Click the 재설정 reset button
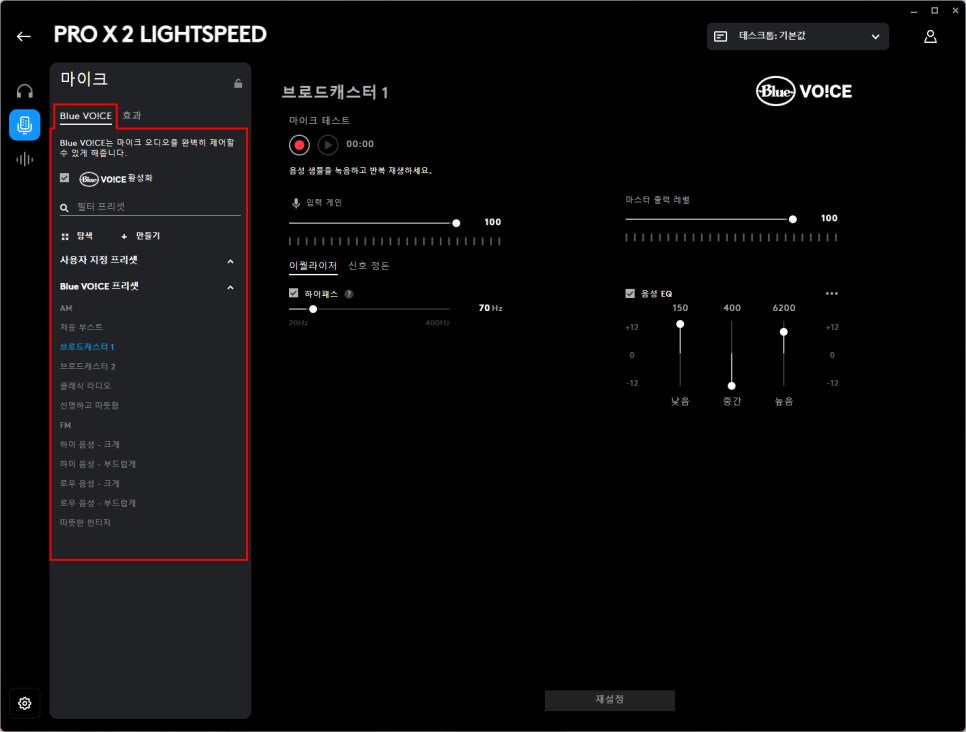966x732 pixels. point(609,700)
